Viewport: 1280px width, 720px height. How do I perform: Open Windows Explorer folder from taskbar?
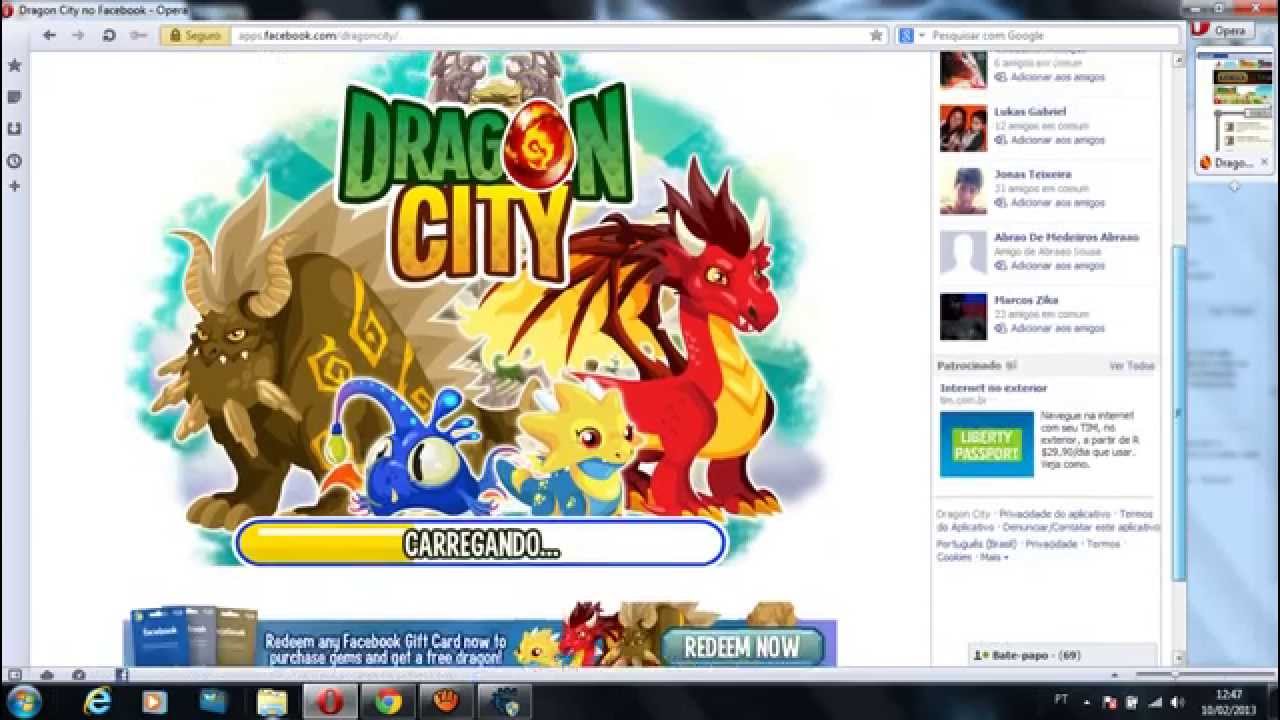[x=272, y=702]
